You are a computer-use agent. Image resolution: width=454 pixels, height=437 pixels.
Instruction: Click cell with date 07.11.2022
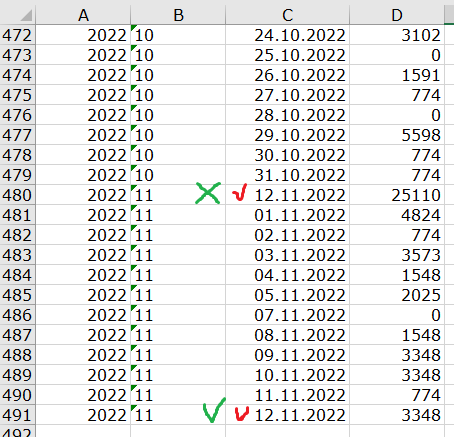click(x=287, y=315)
